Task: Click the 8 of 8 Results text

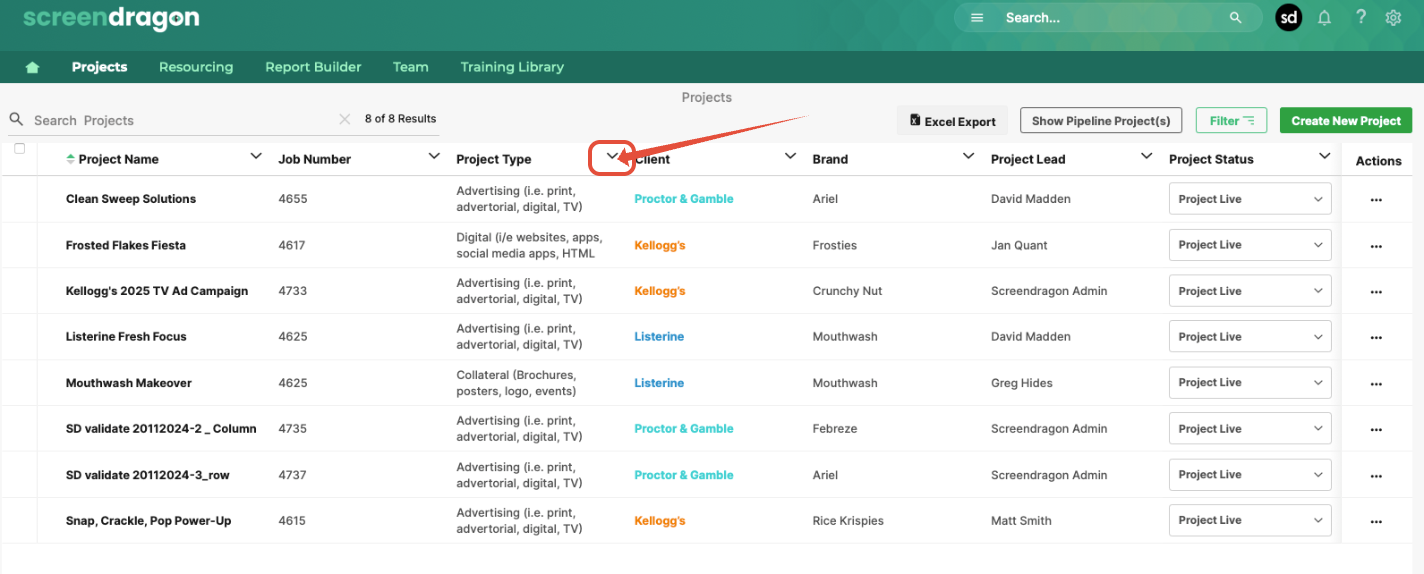Action: pos(400,119)
